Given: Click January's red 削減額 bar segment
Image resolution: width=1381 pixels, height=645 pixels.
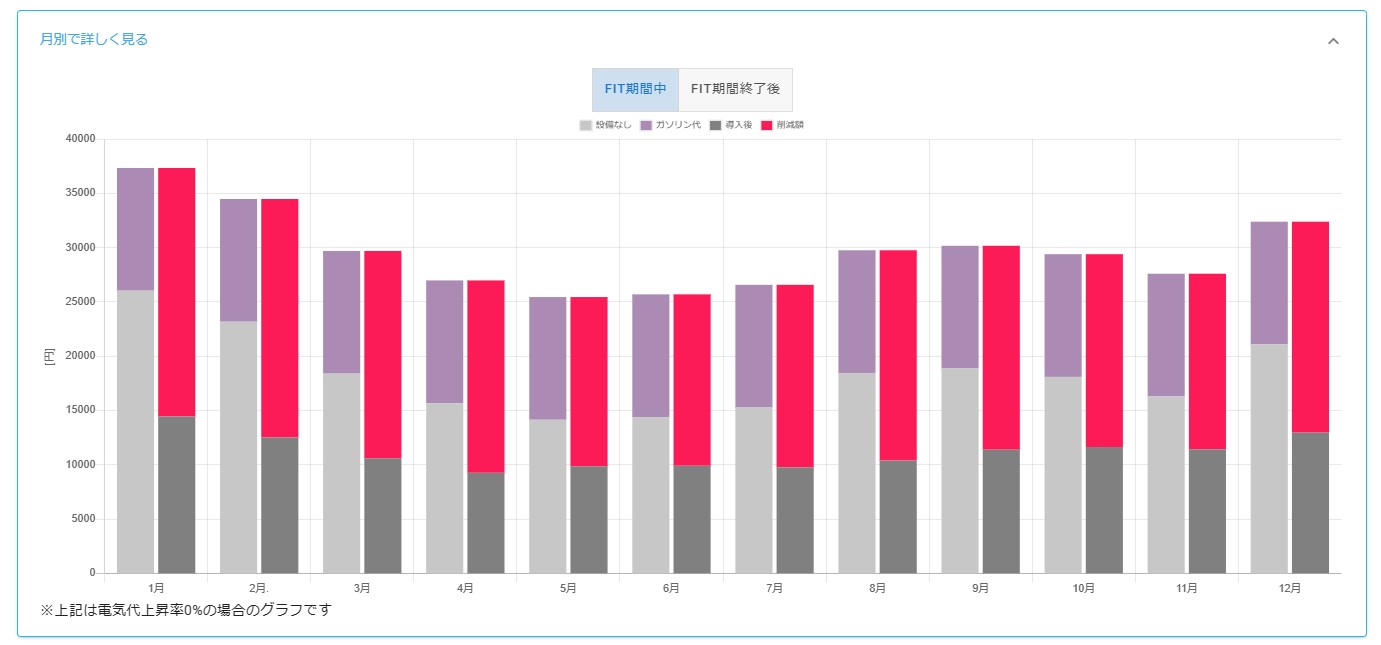Looking at the screenshot, I should click(176, 291).
